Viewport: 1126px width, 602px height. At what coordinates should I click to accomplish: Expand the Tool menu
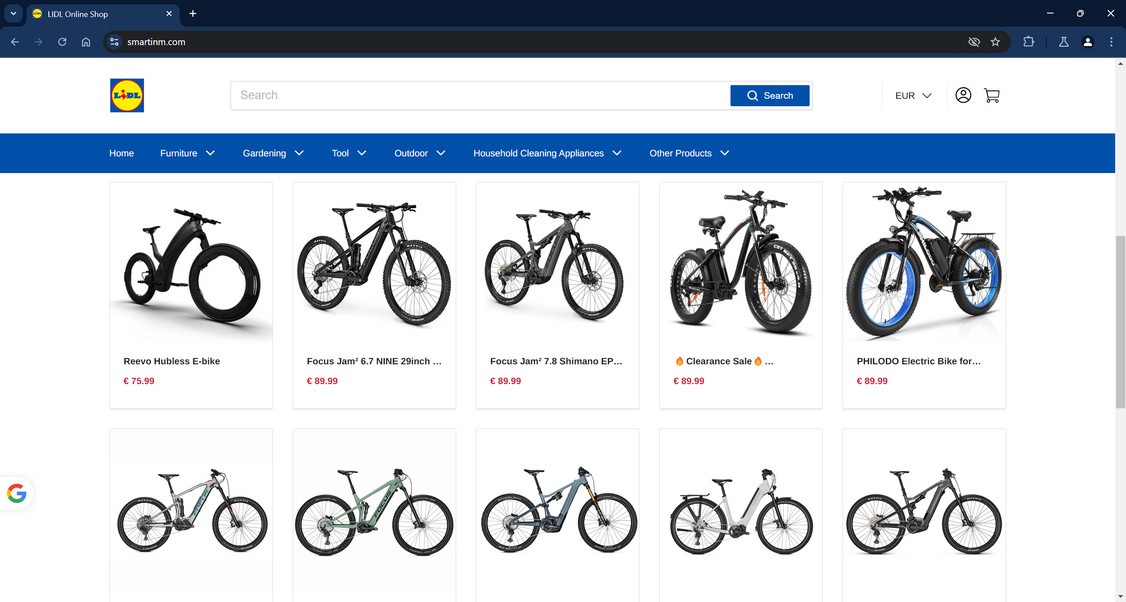click(349, 153)
